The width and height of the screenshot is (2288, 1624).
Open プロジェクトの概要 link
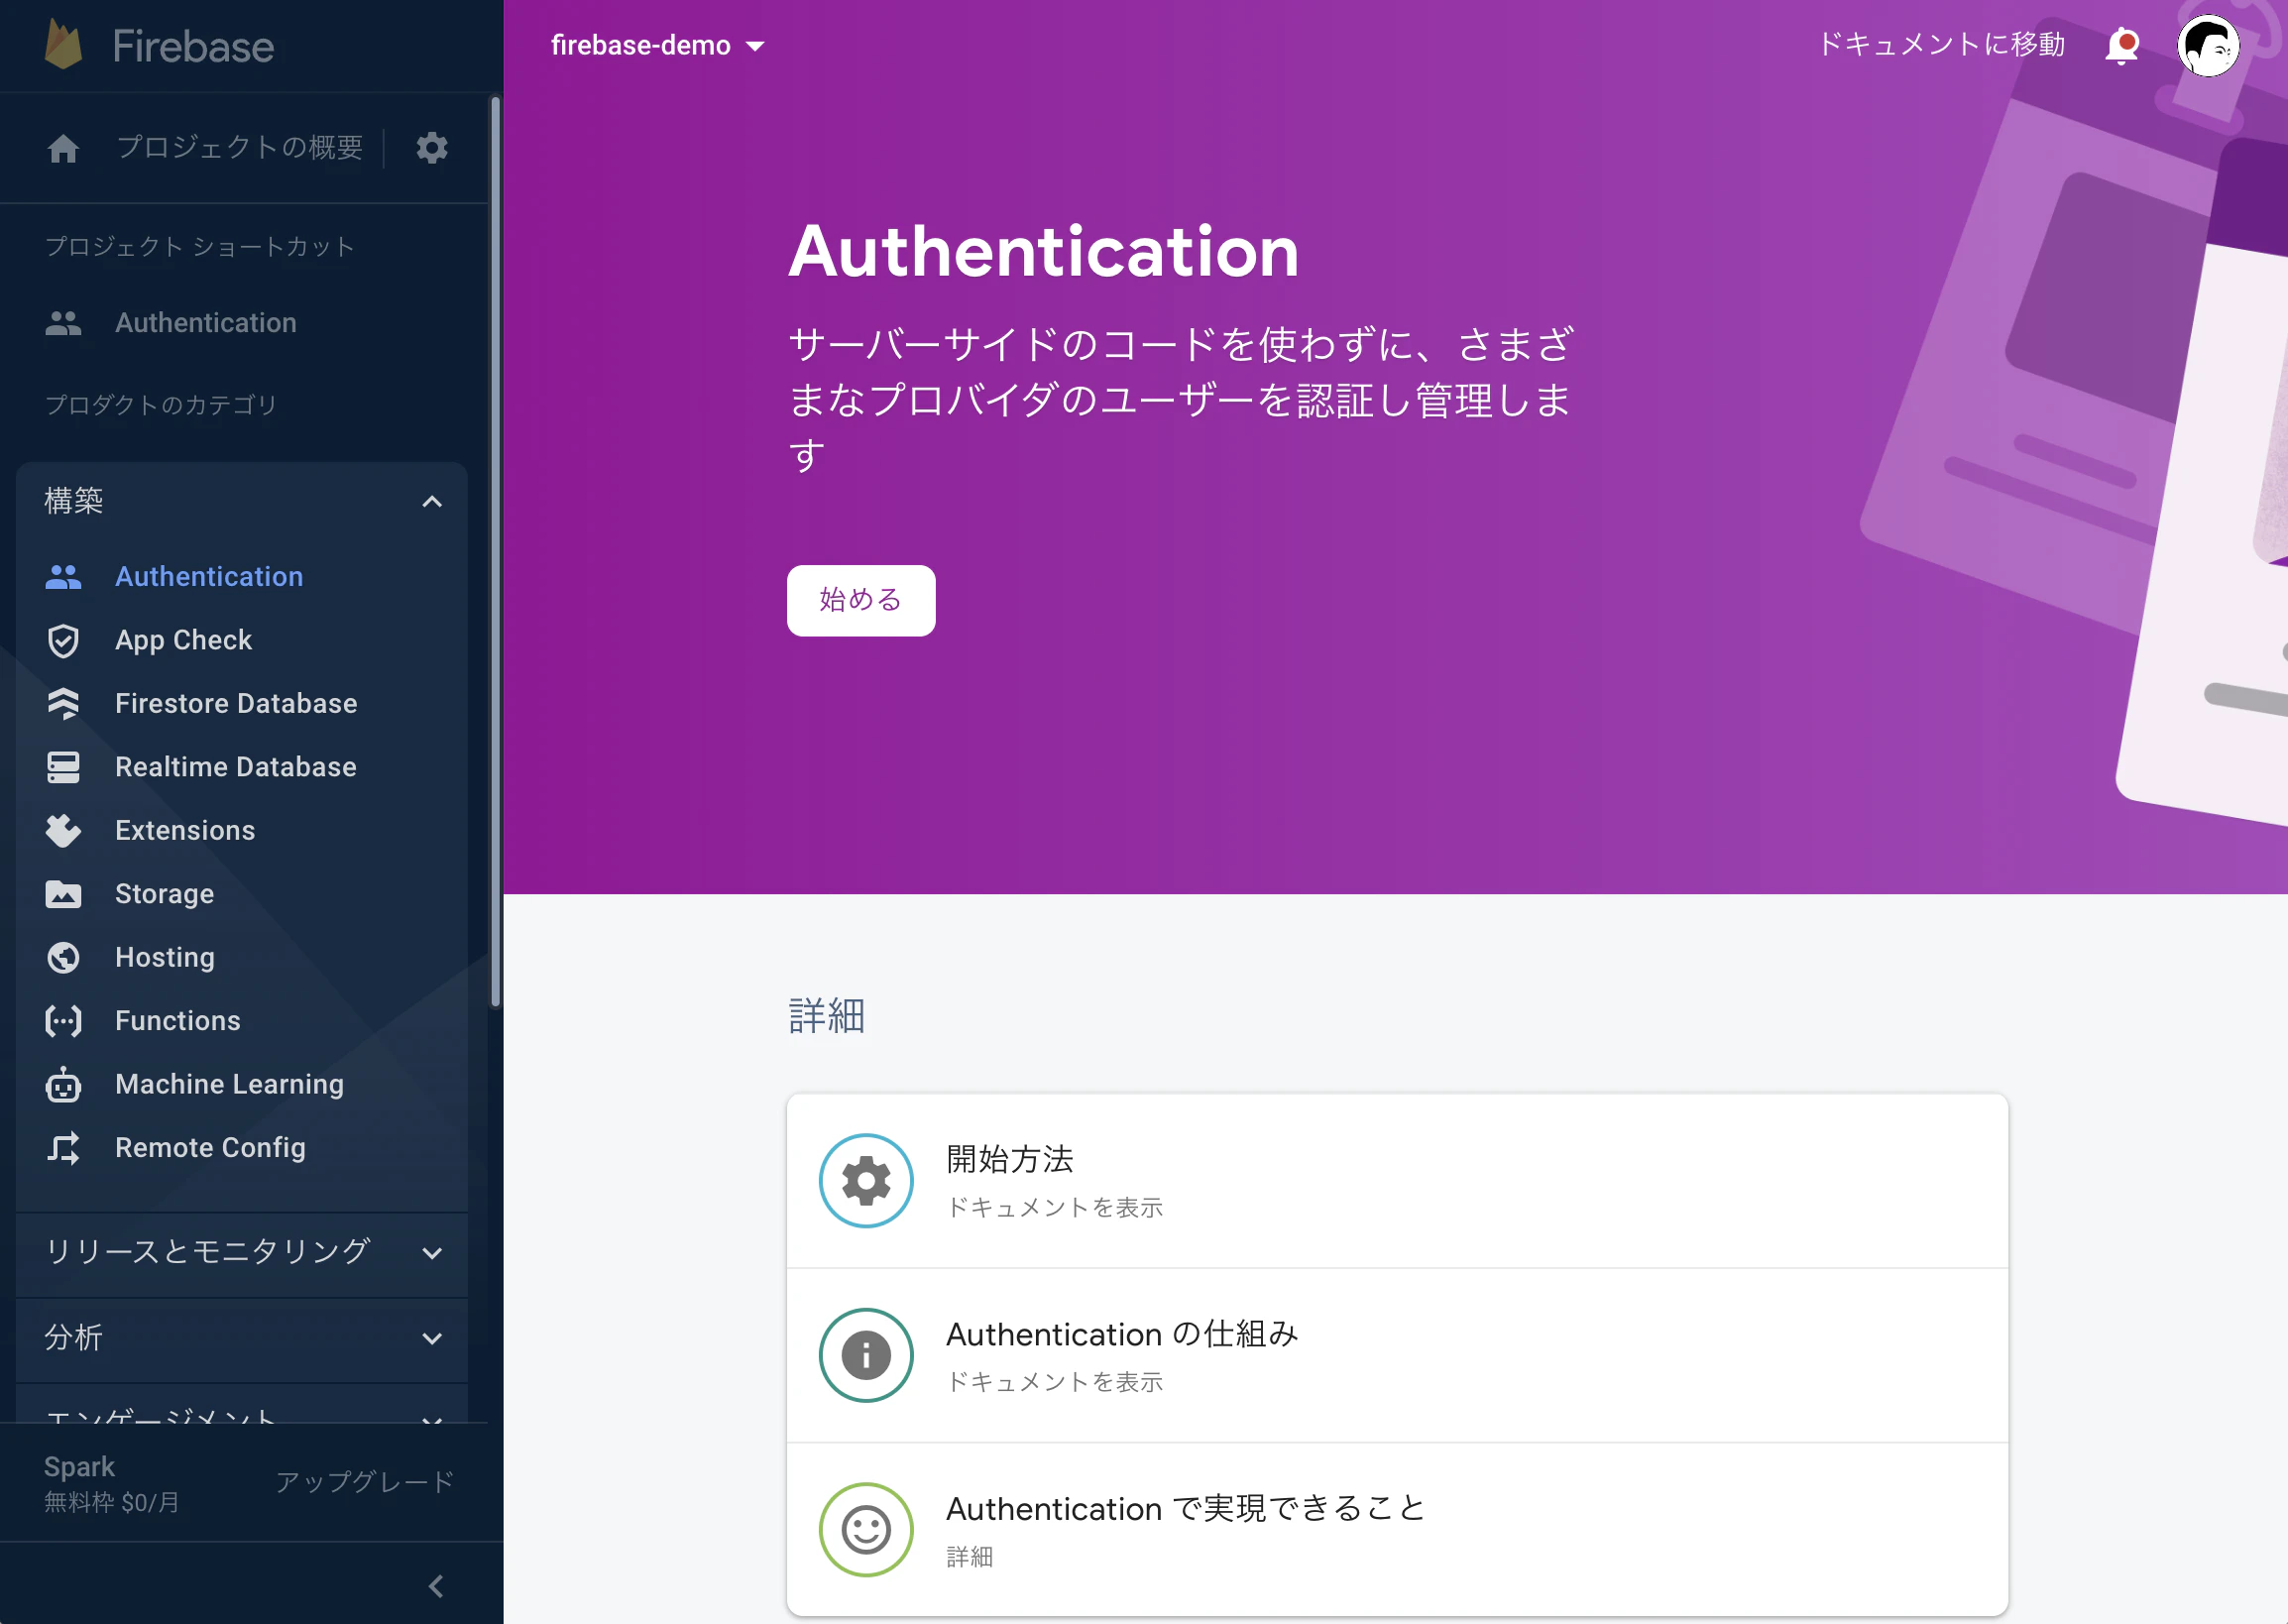[240, 148]
